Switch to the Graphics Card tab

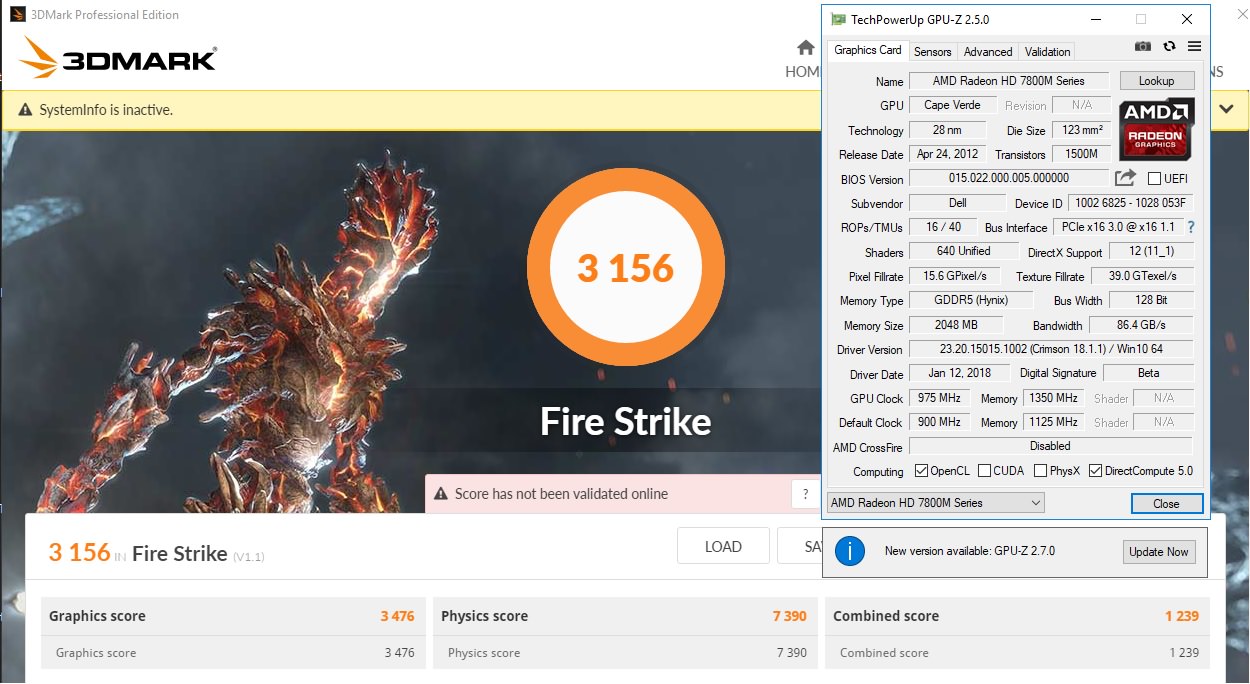click(868, 50)
